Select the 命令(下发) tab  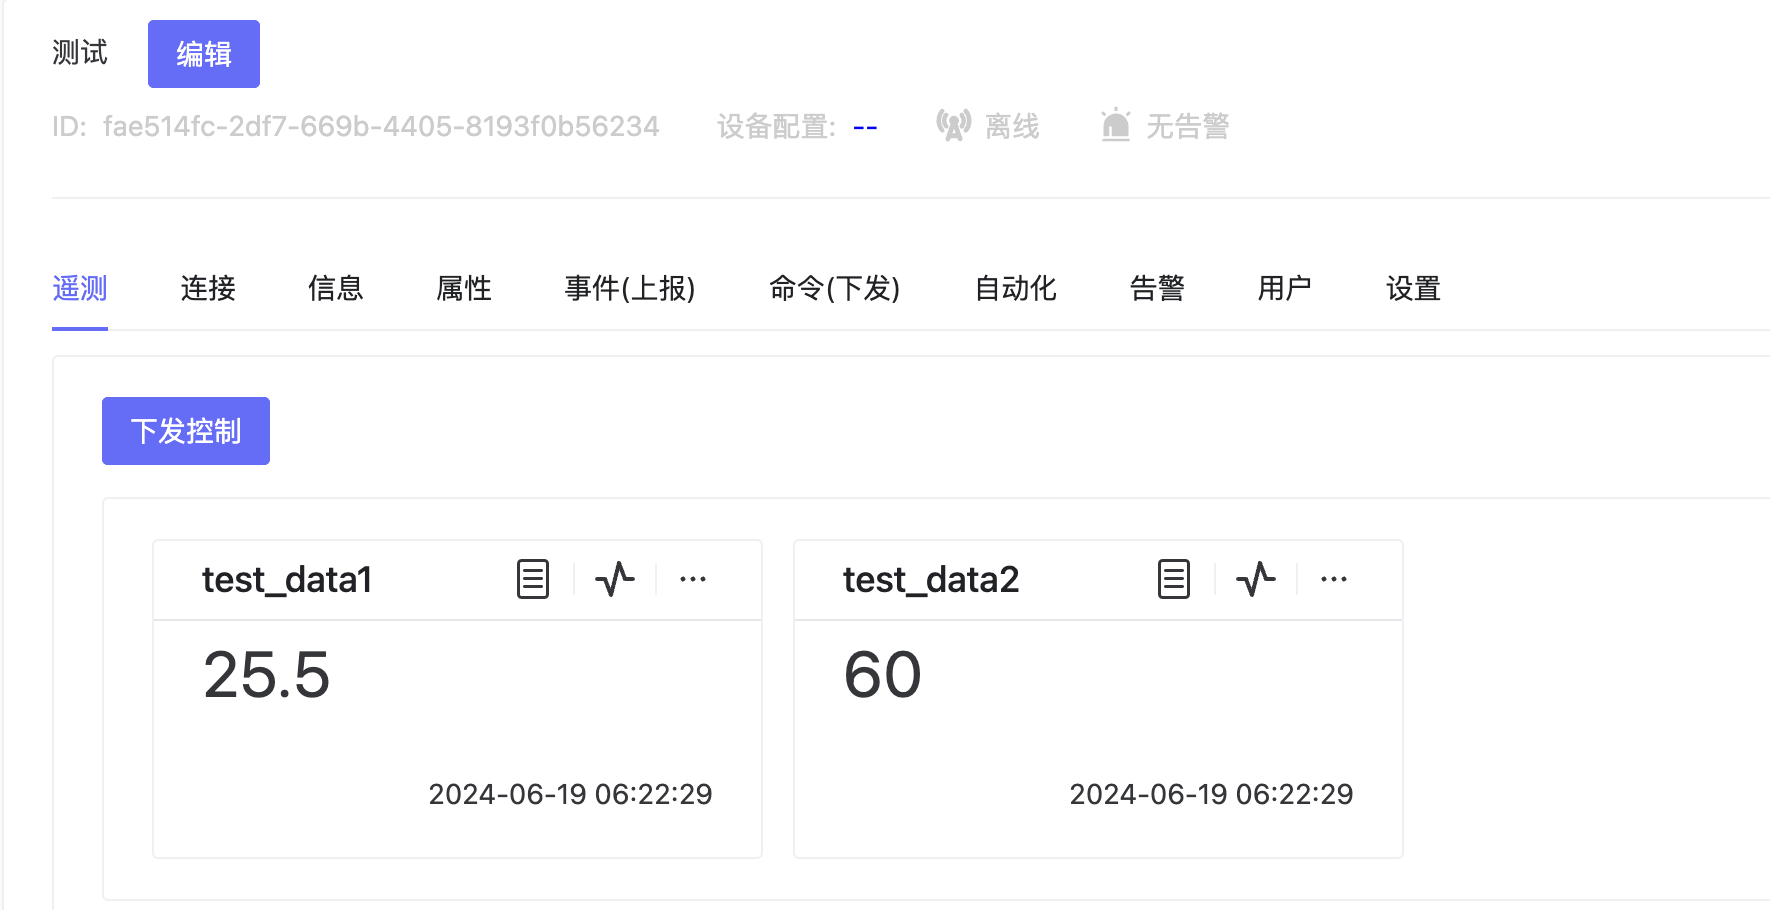(x=835, y=288)
